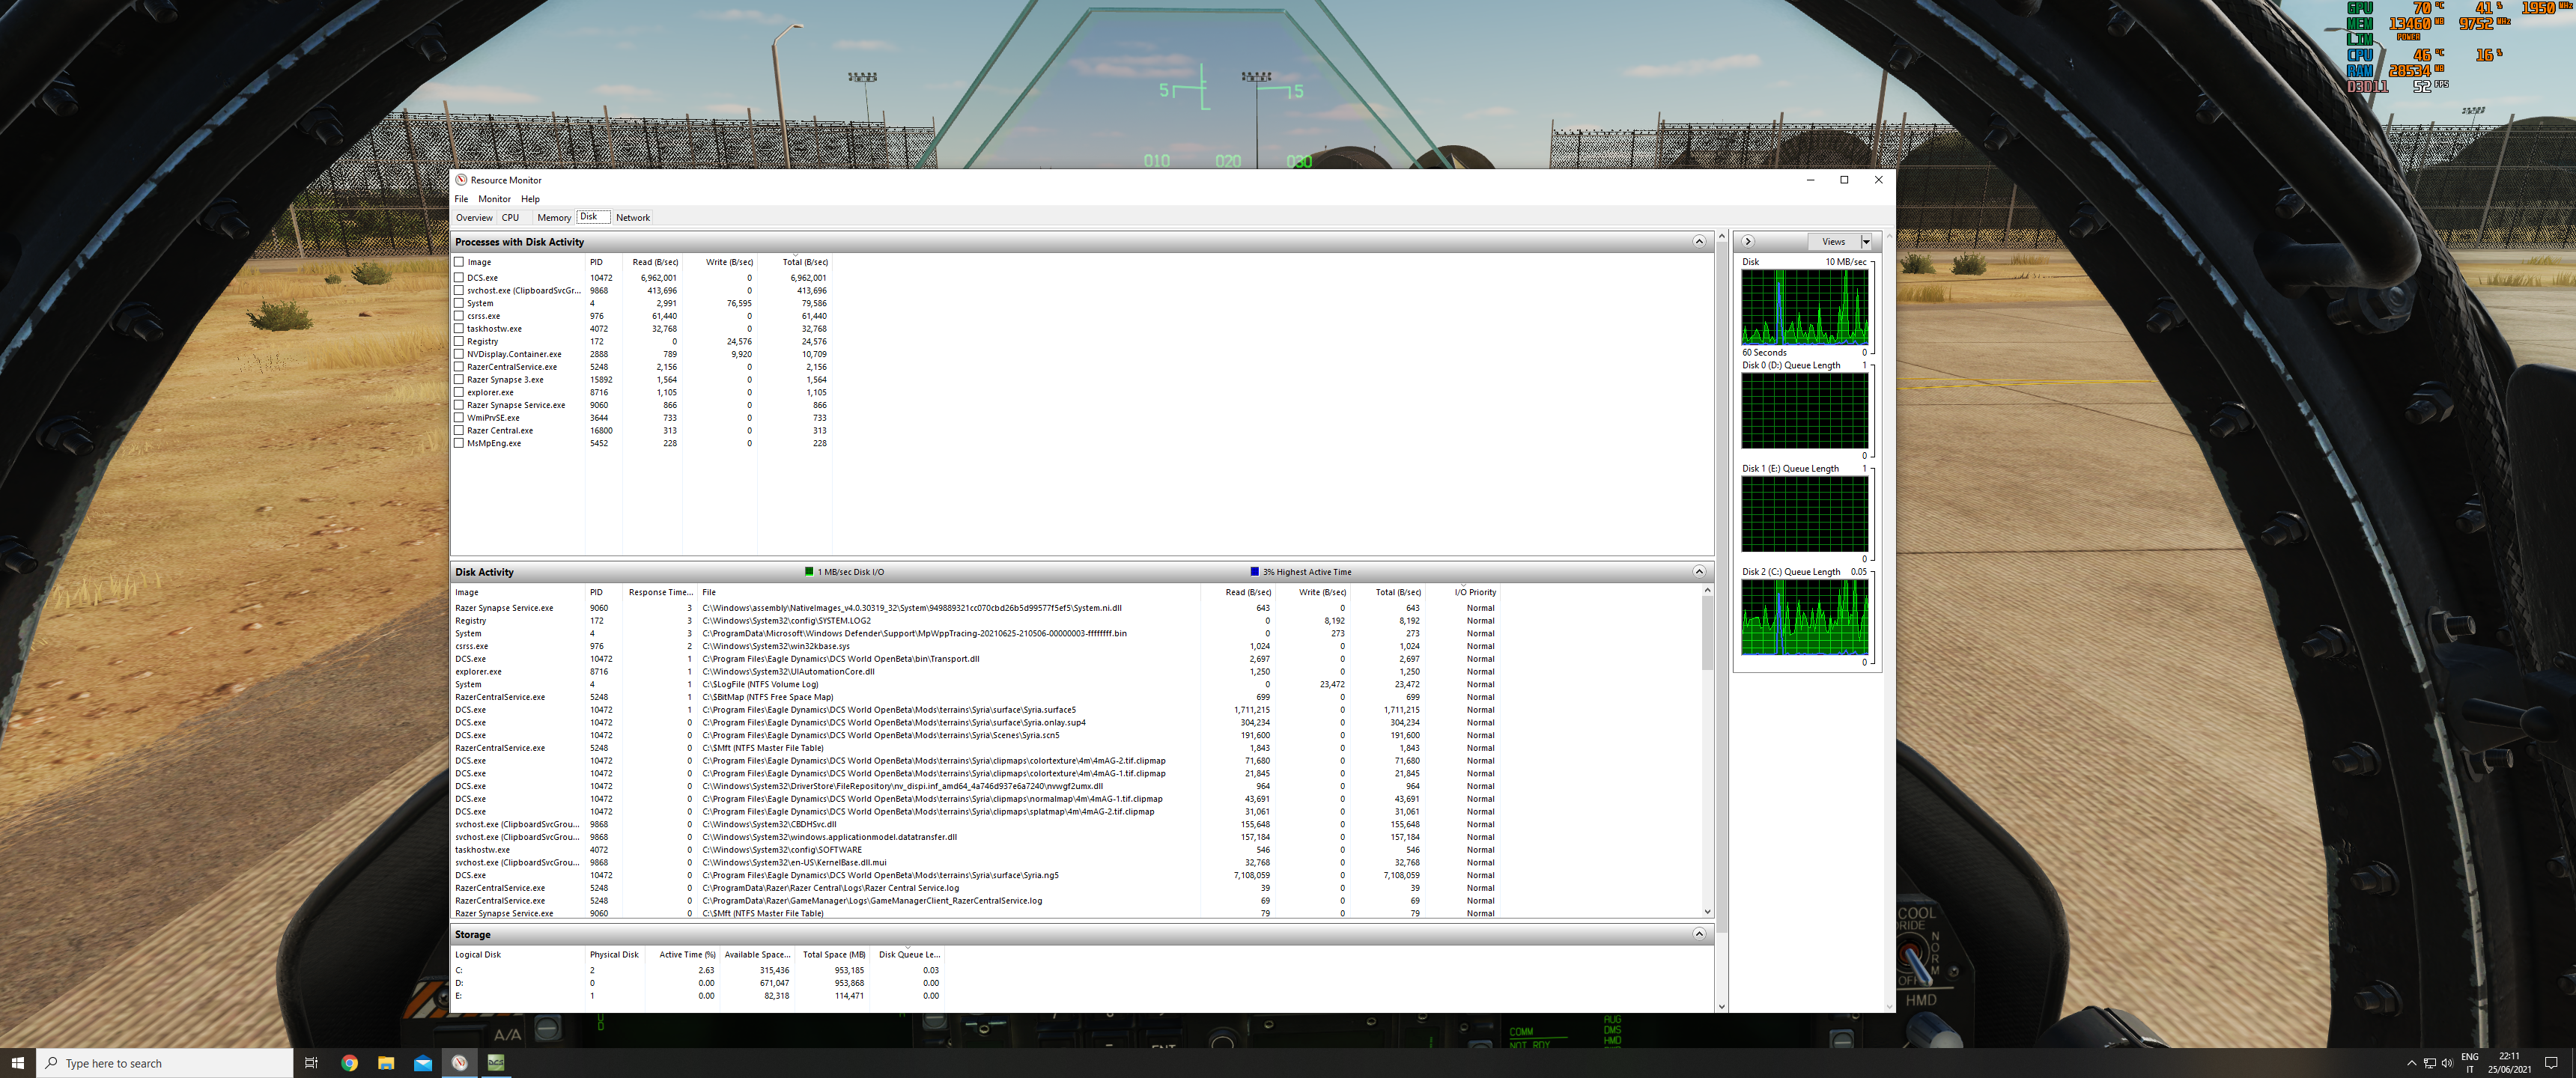Collapse the Processes with Disk Activity section
Screen dimensions: 2576x1078
1698,241
